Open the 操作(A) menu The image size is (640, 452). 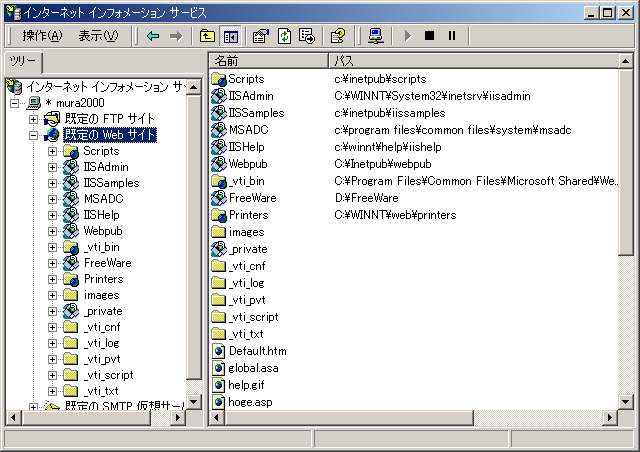click(42, 36)
